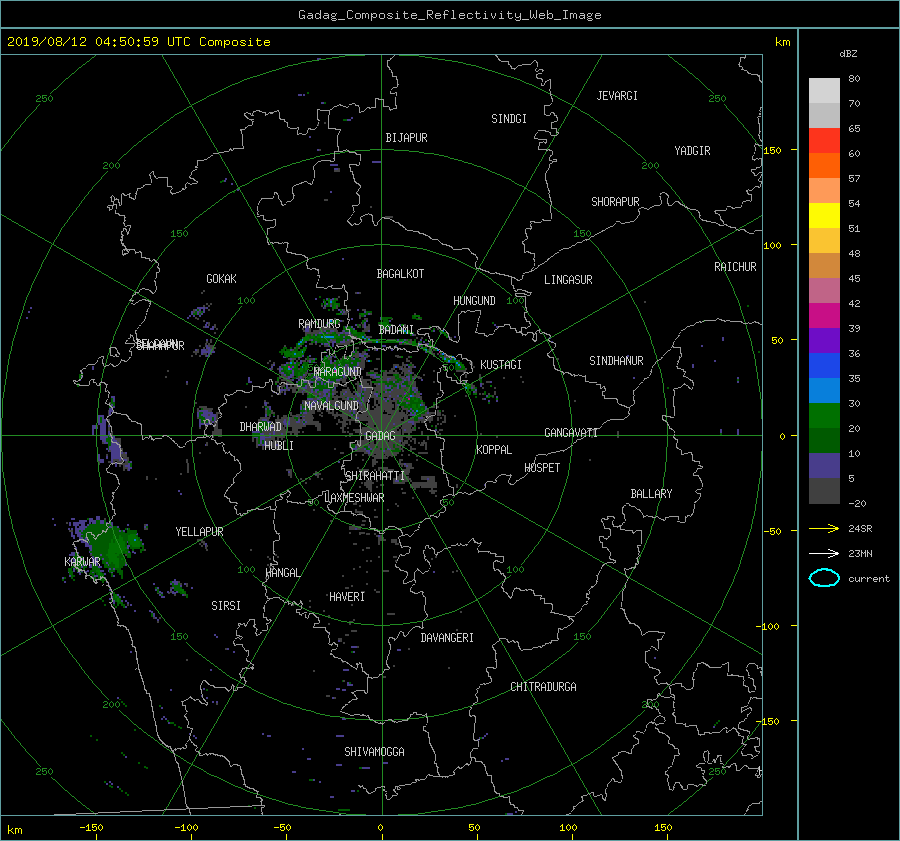This screenshot has width=900, height=841.
Task: Click the RAMDURG city label
Action: 319,324
